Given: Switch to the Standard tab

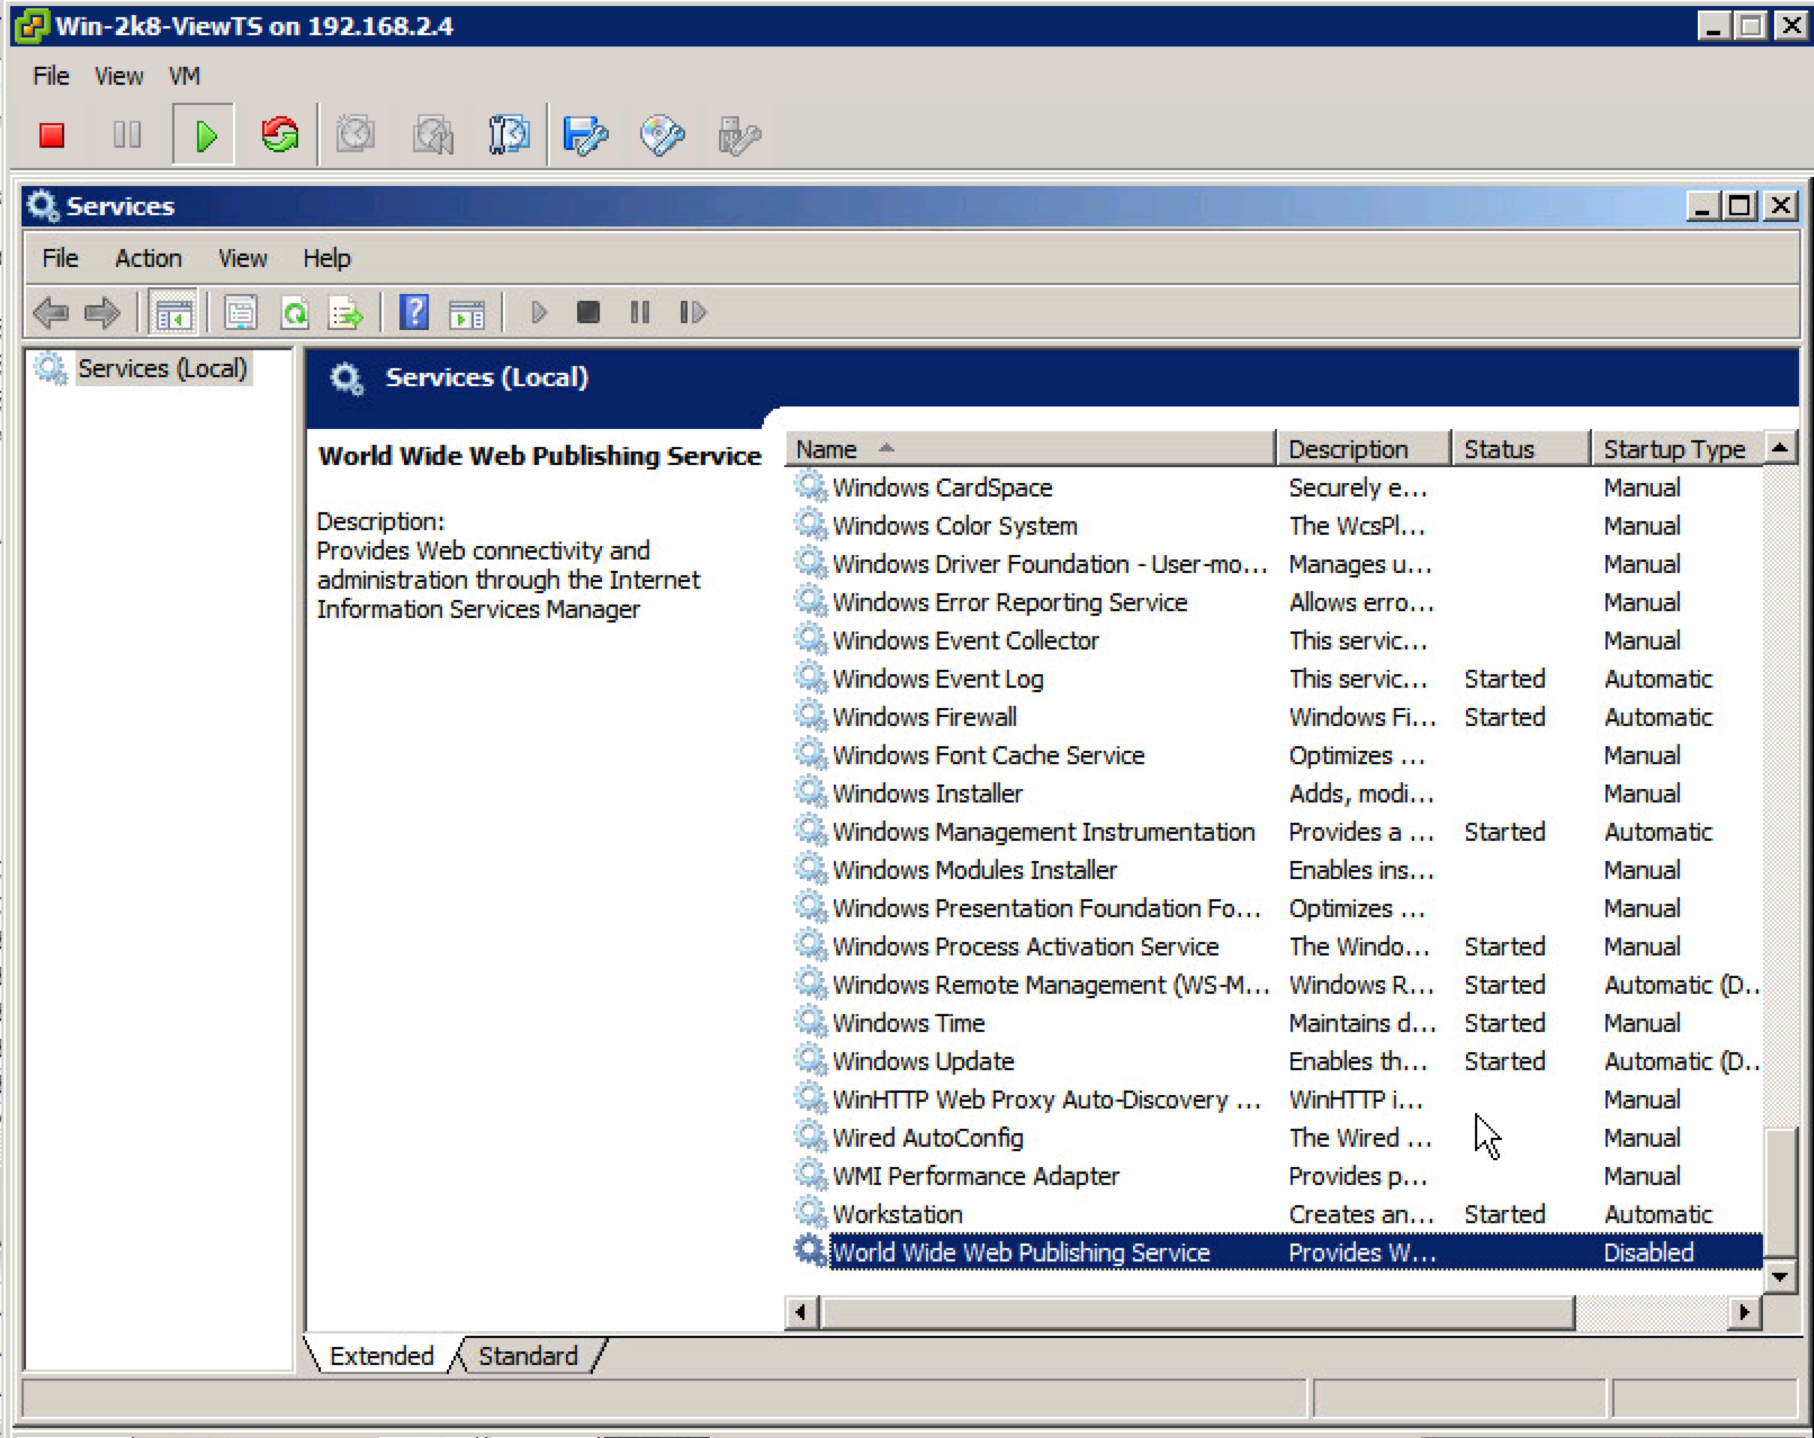Looking at the screenshot, I should [527, 1356].
